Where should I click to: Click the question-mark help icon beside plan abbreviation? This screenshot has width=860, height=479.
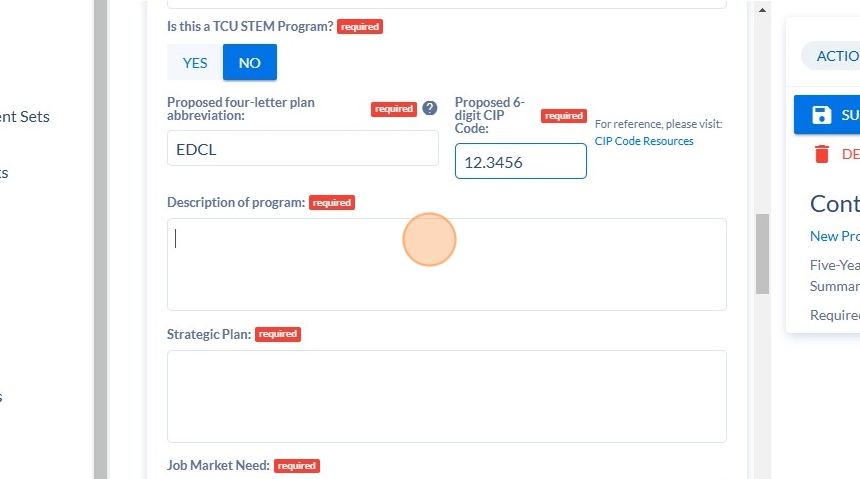430,109
